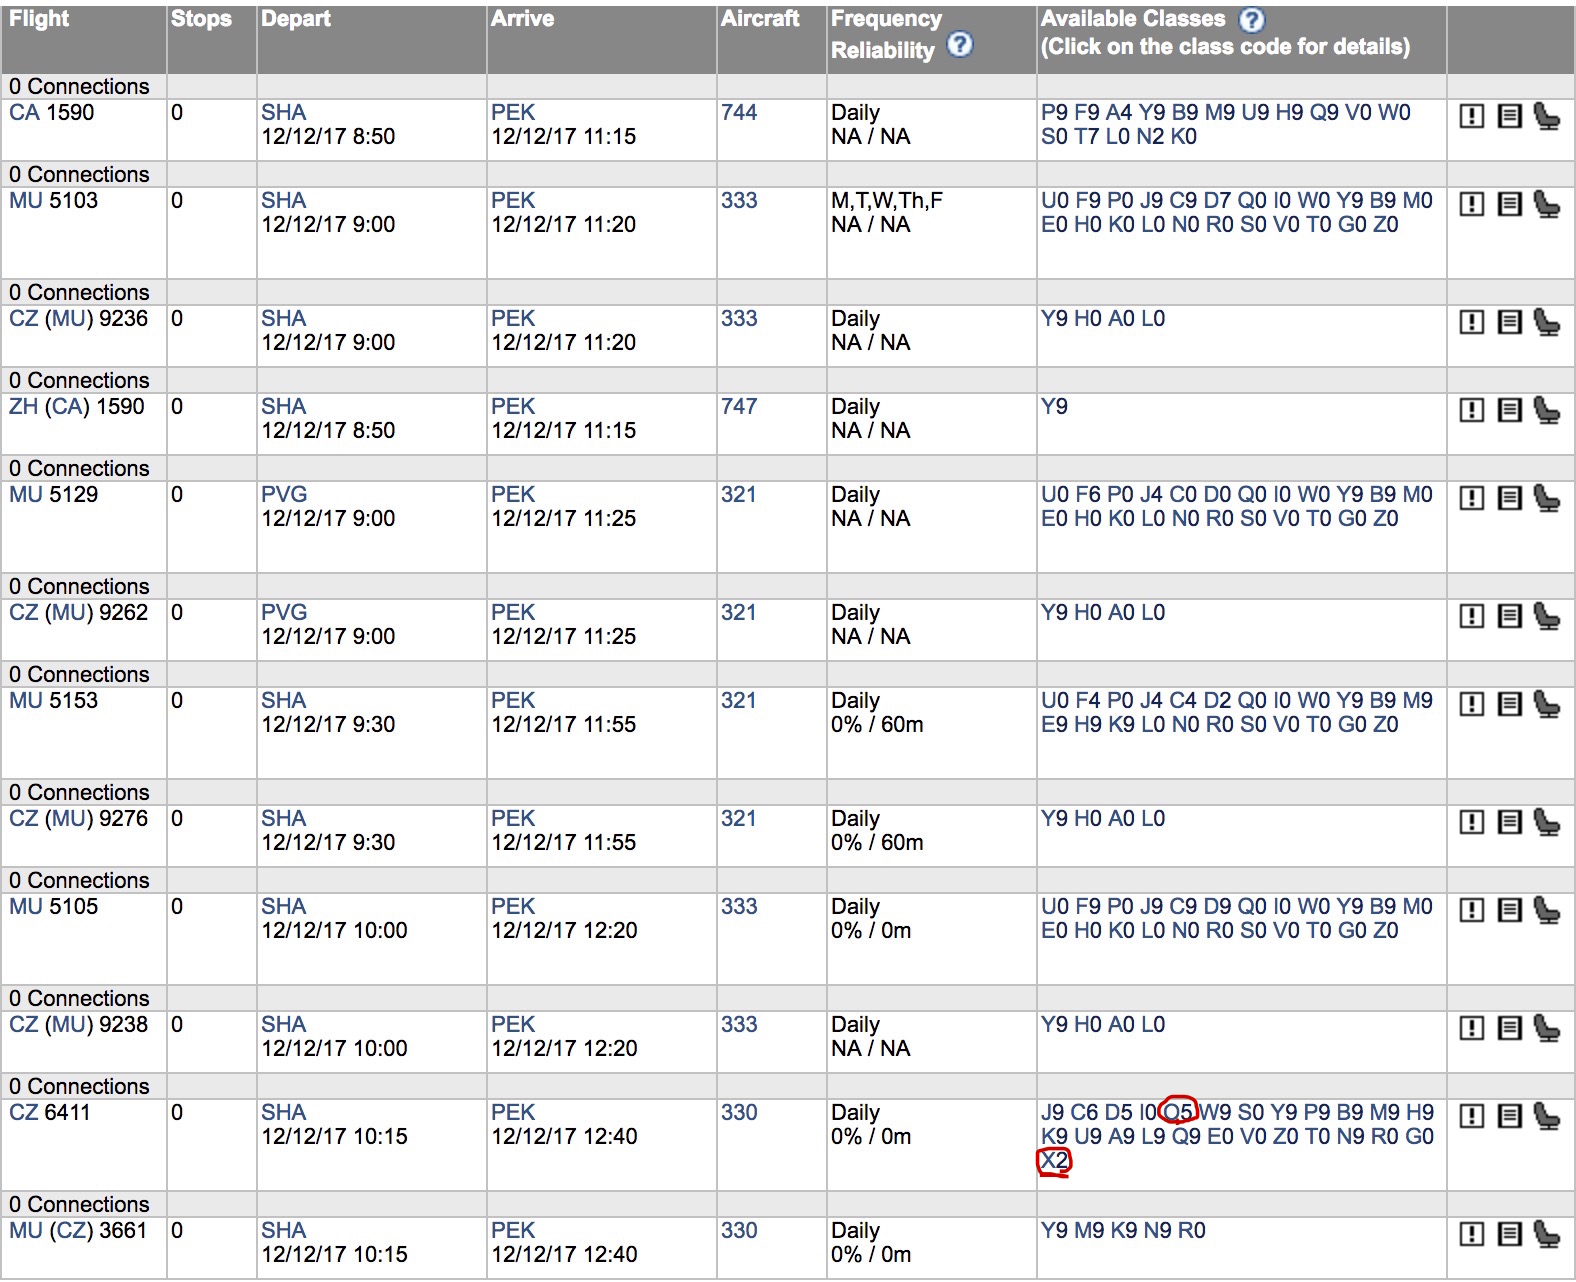Open seat map for CA 1590
Screen dimensions: 1576x1282
pyautogui.click(x=1546, y=116)
